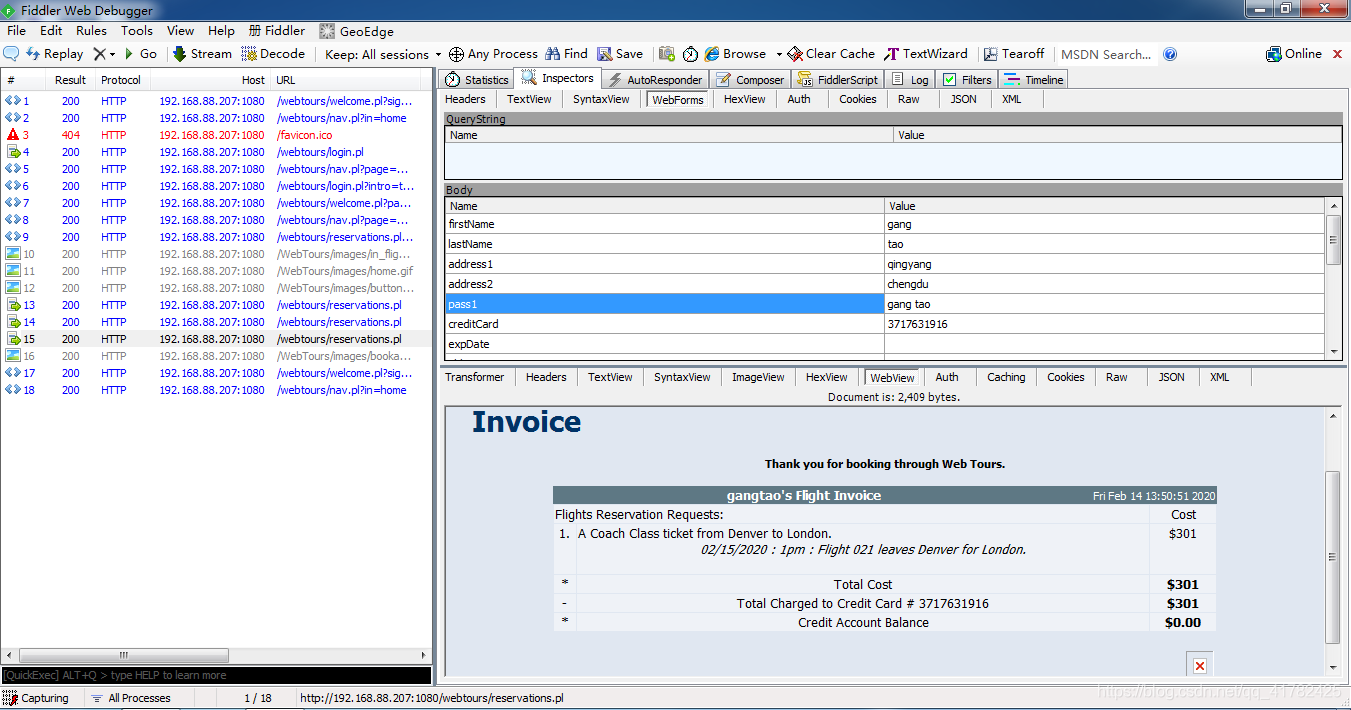The image size is (1351, 710).
Task: Click the Remove X toolbar icon
Action: [x=99, y=54]
